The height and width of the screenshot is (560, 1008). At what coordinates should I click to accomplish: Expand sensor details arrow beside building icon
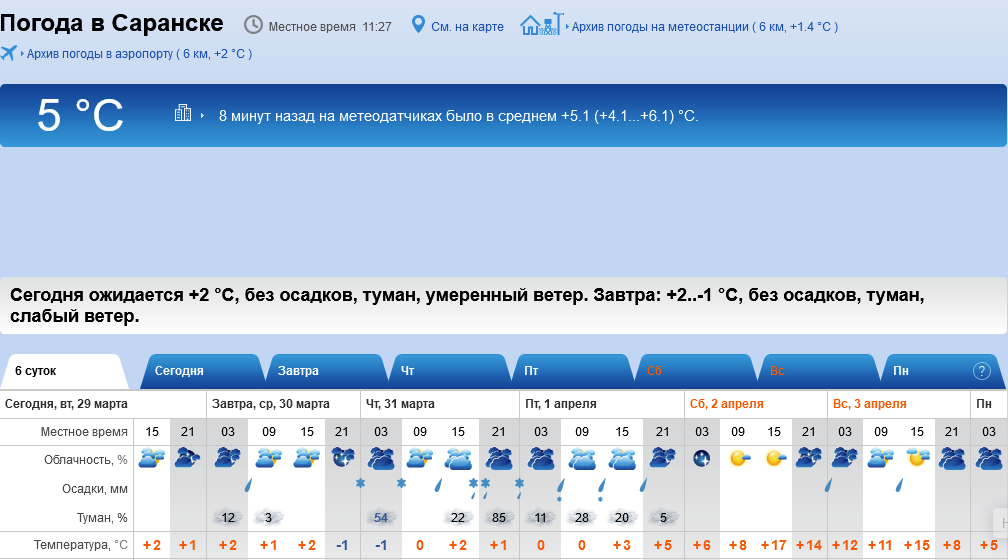tap(202, 116)
